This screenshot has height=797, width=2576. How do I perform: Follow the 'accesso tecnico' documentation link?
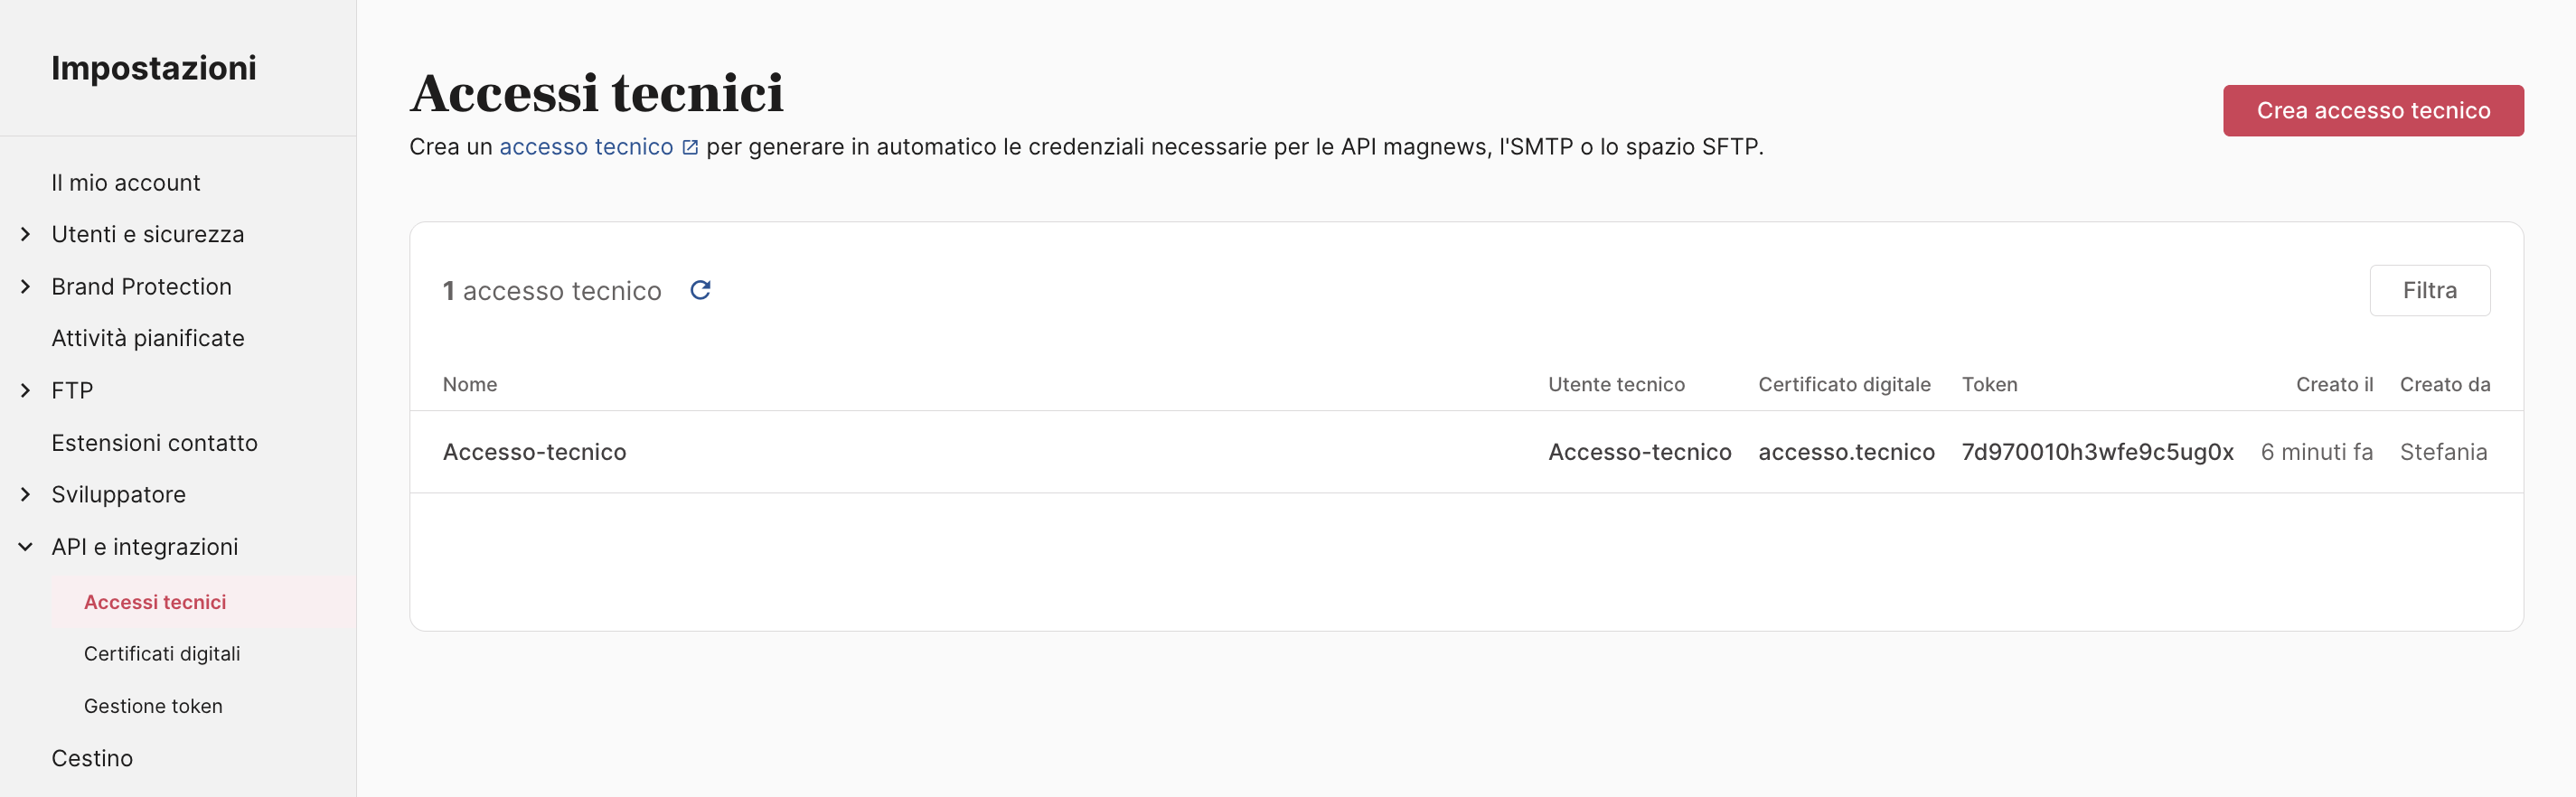586,147
